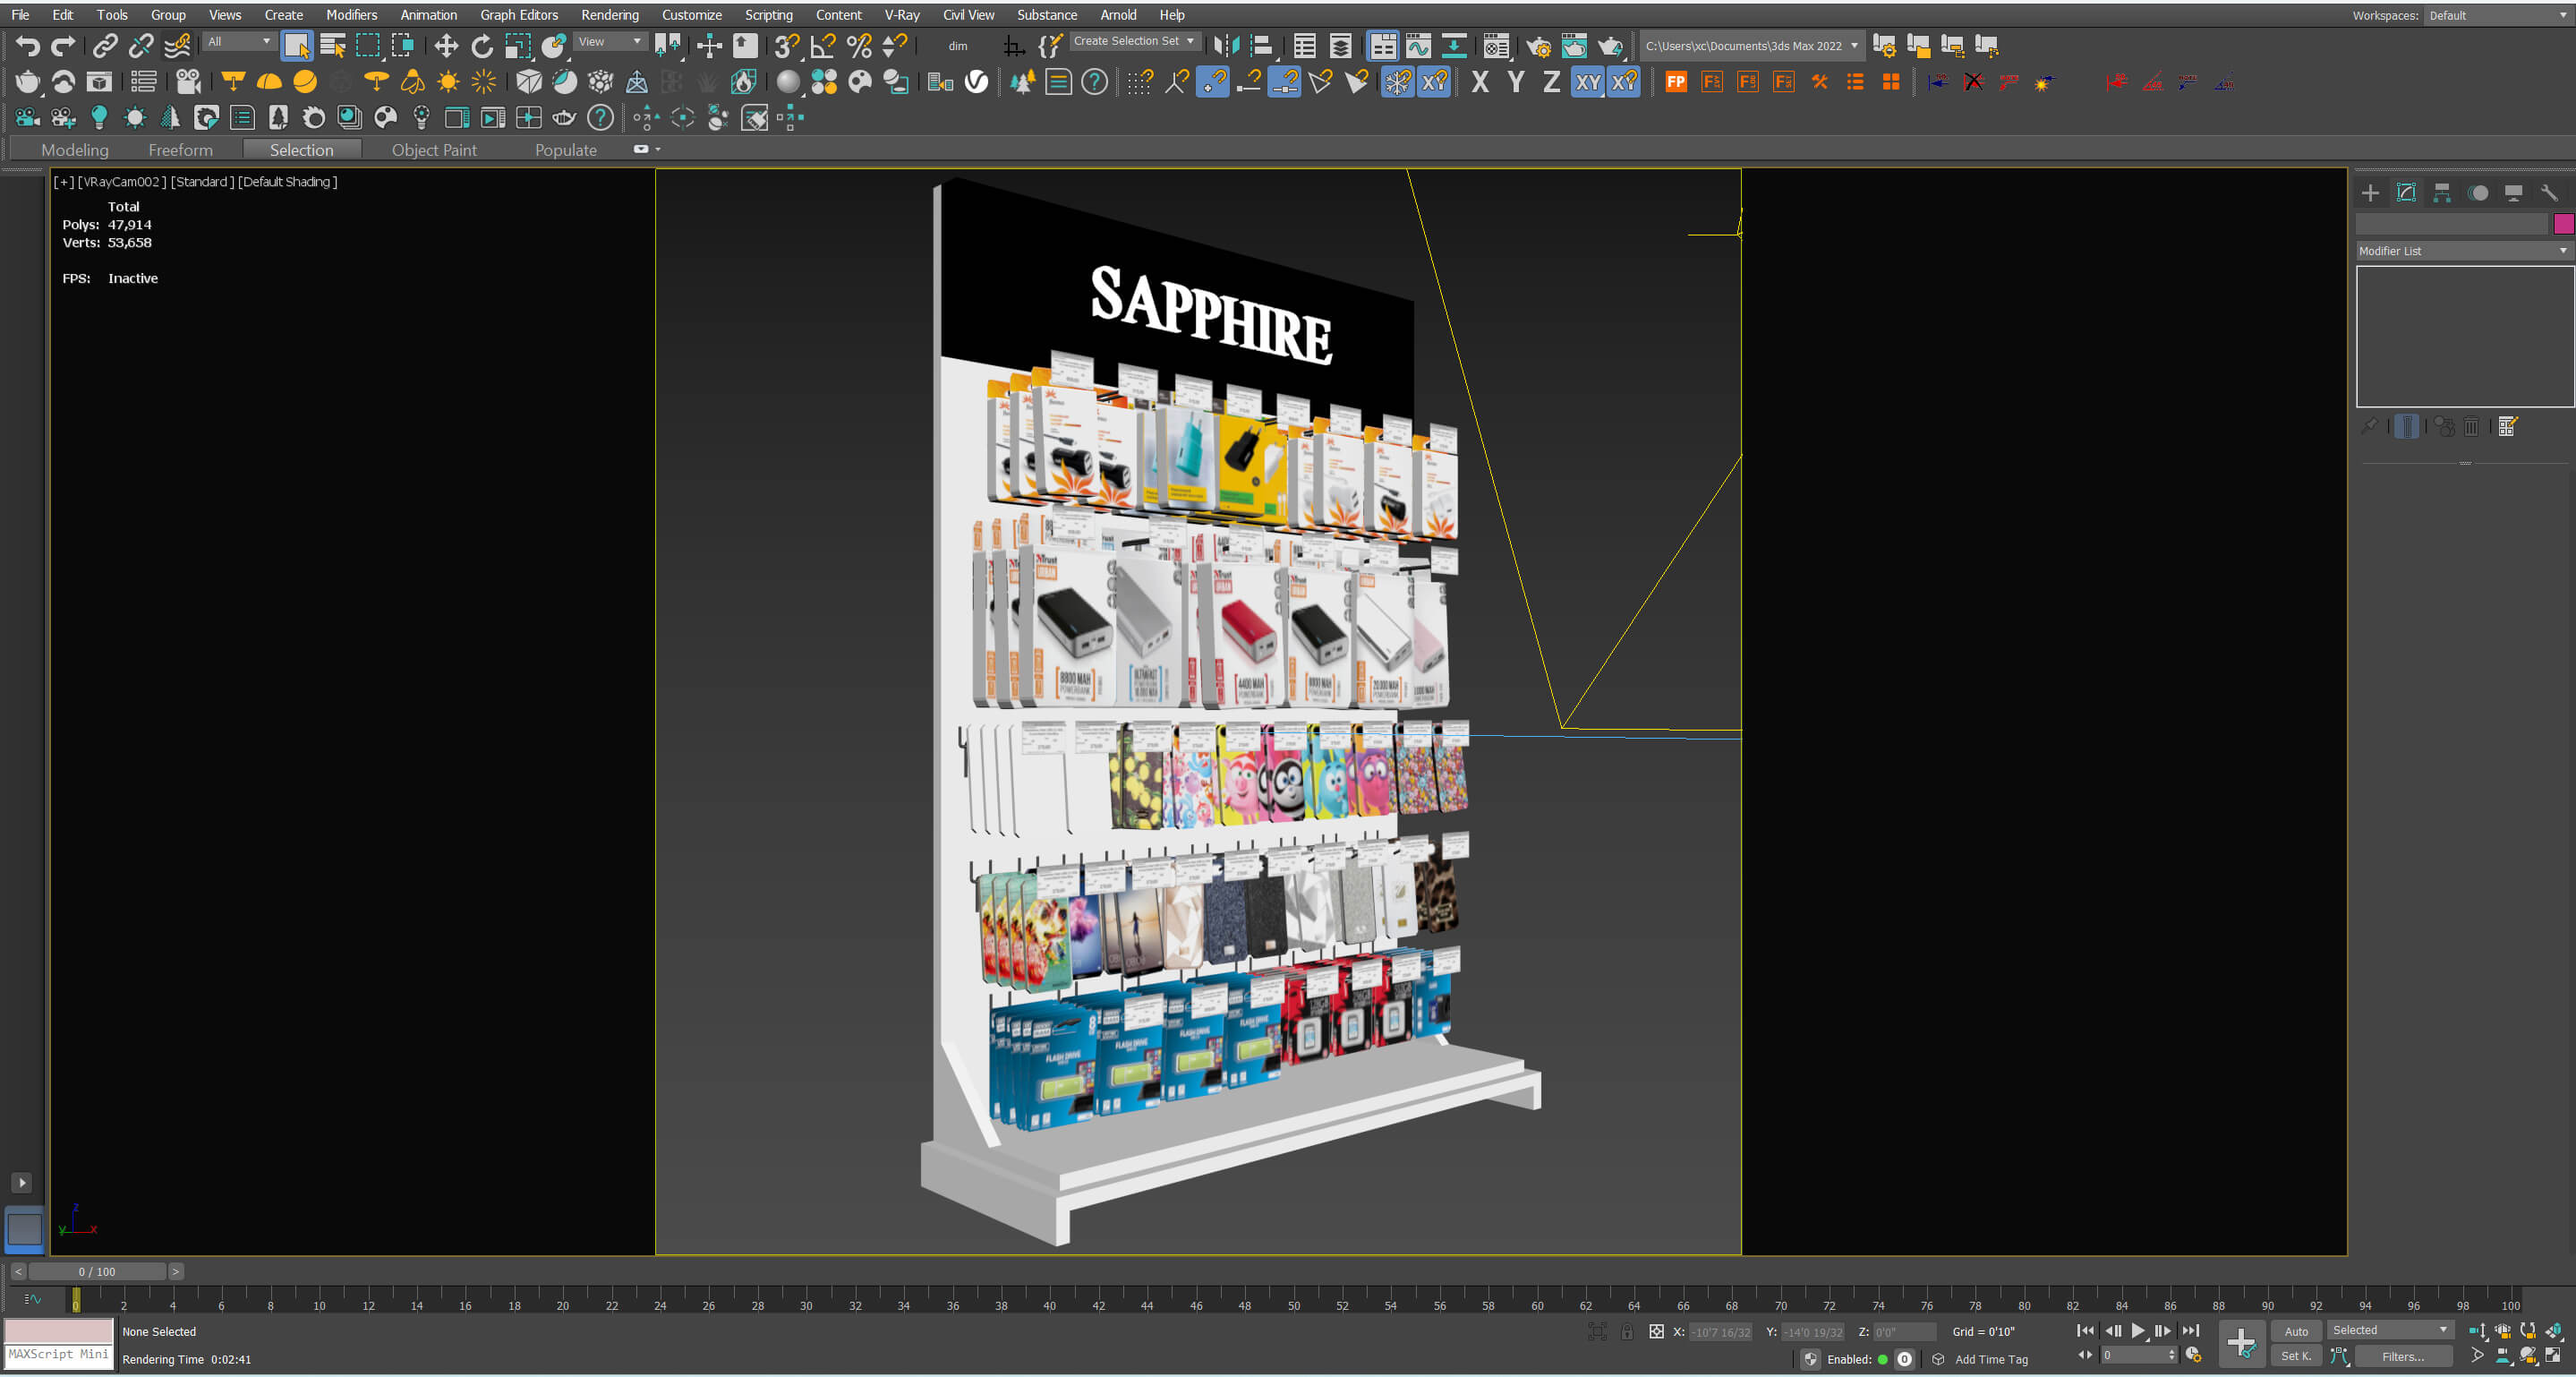Toggle the Percent Snap button

[859, 46]
